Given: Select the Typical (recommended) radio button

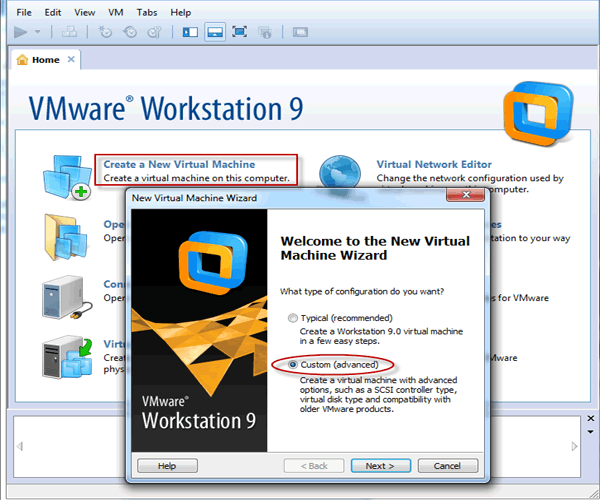Looking at the screenshot, I should coord(293,318).
